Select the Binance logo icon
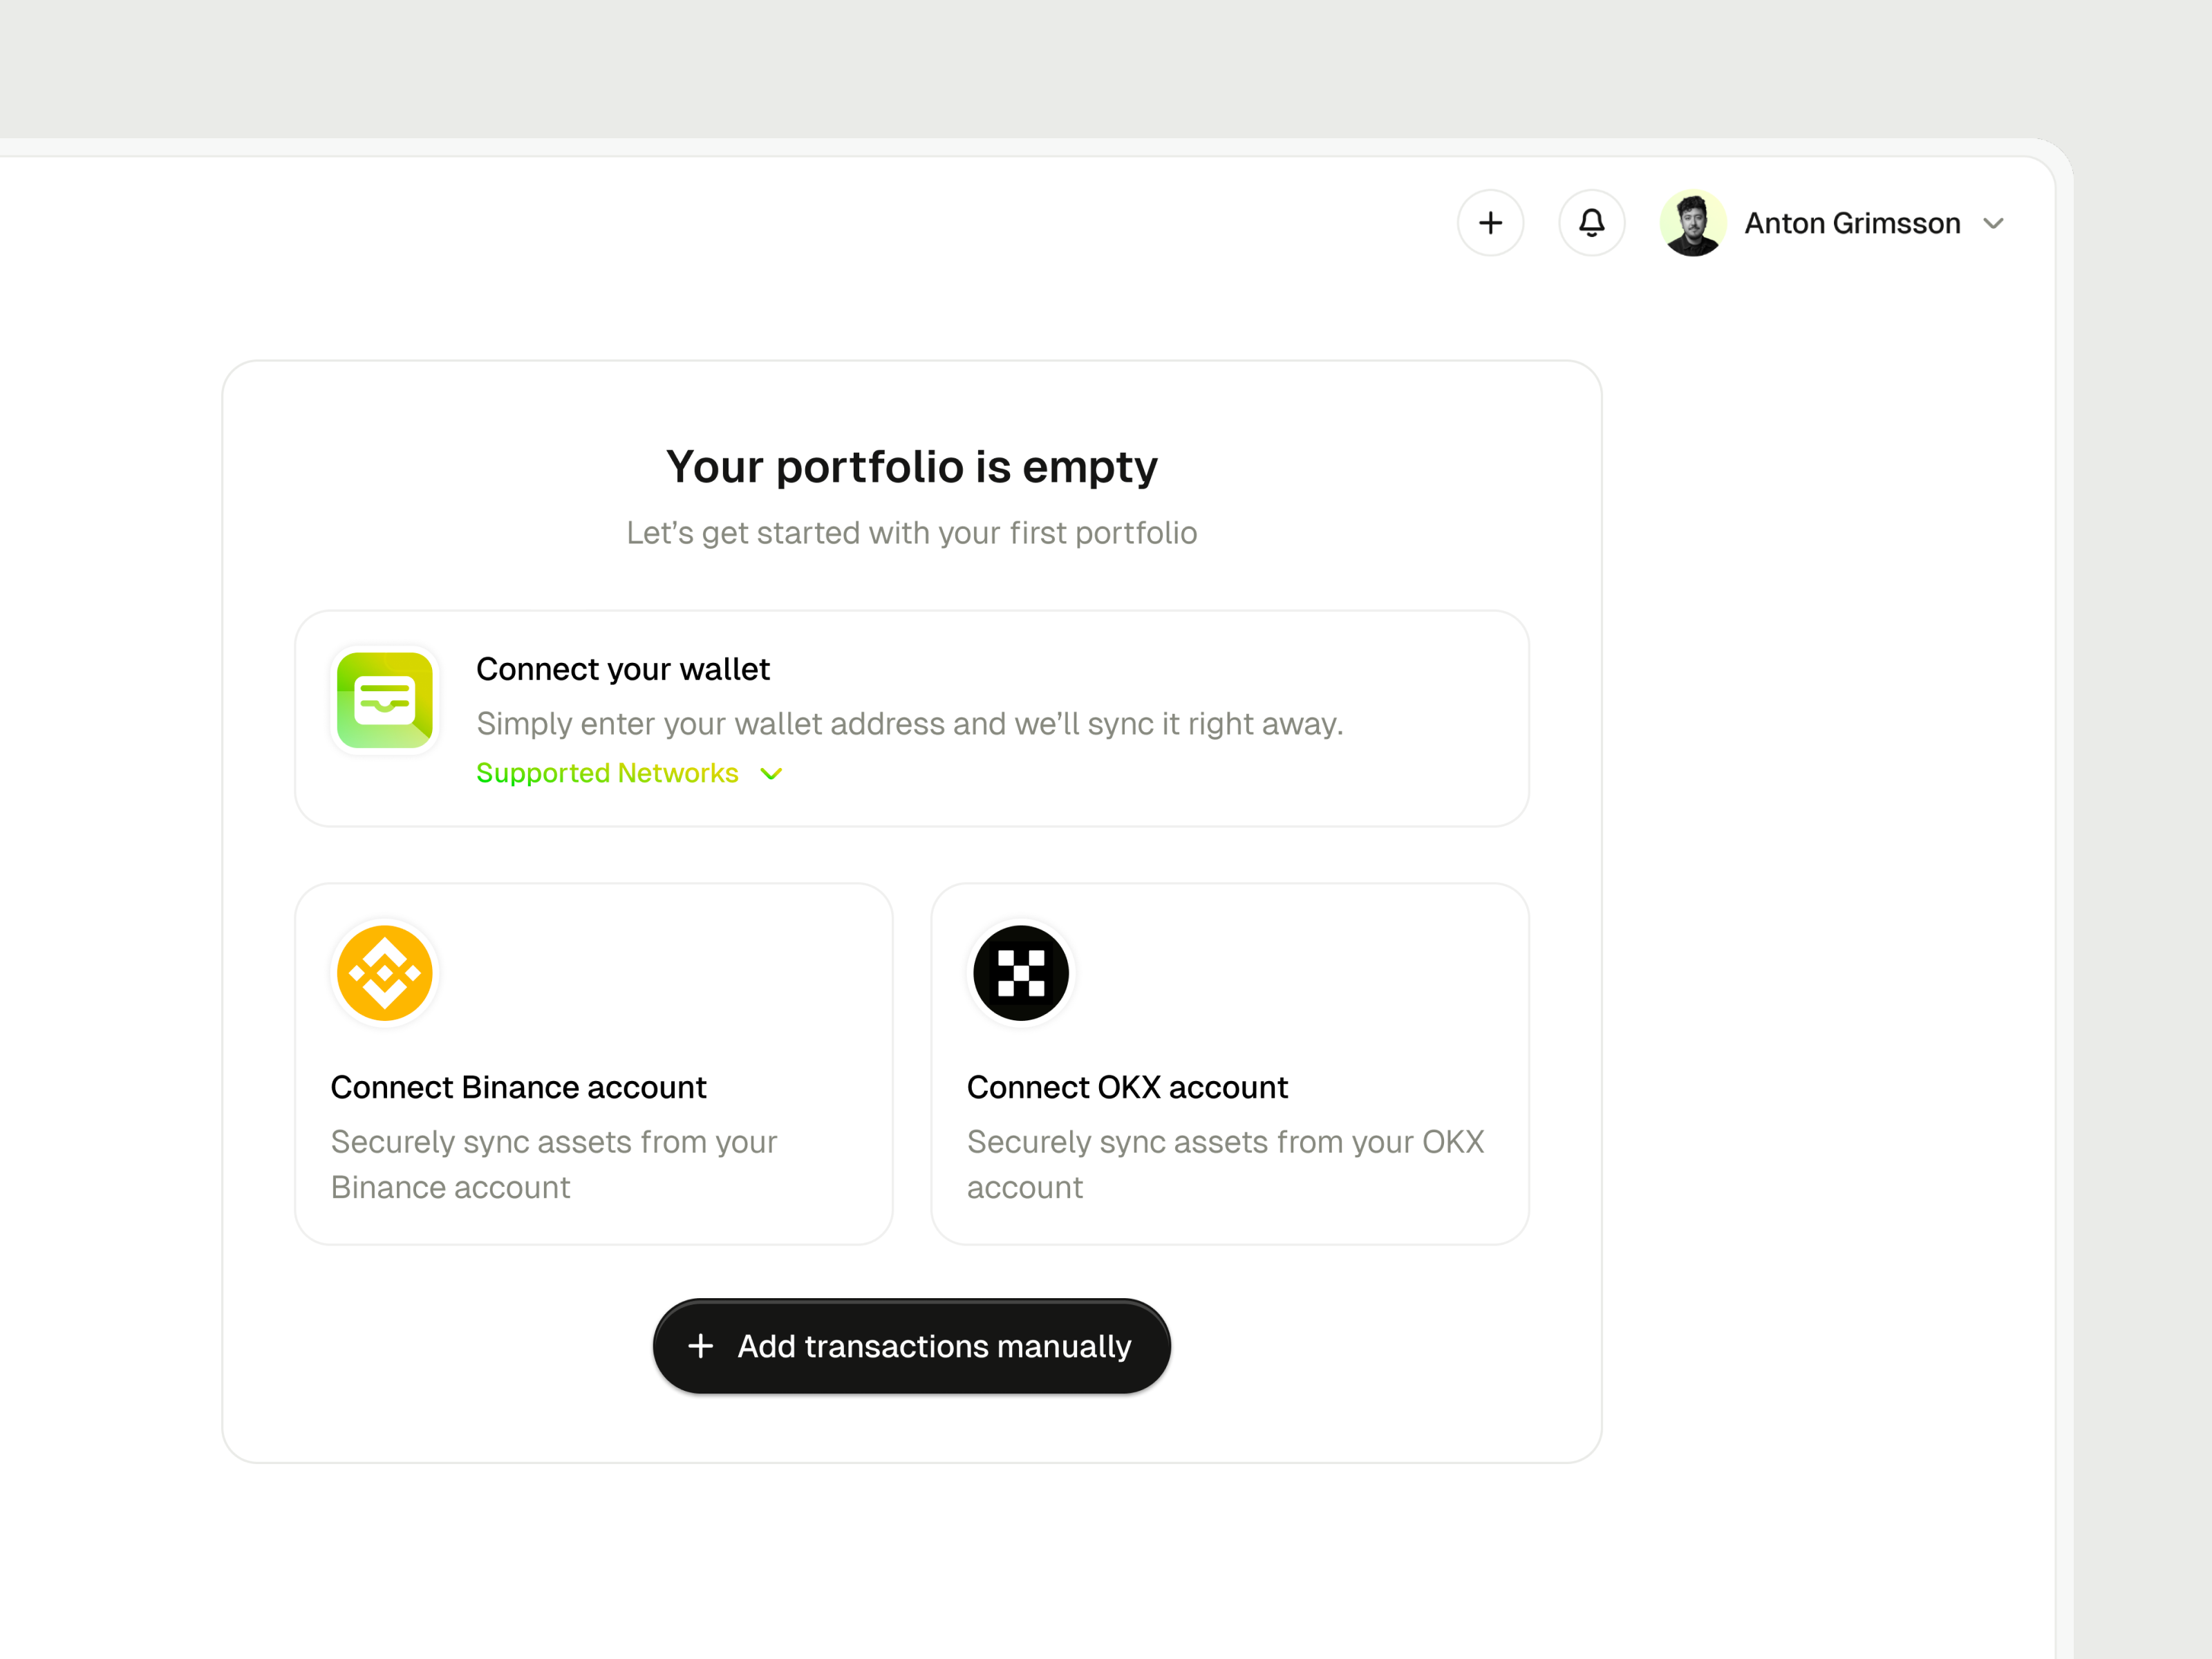Viewport: 2212px width, 1659px height. point(384,971)
